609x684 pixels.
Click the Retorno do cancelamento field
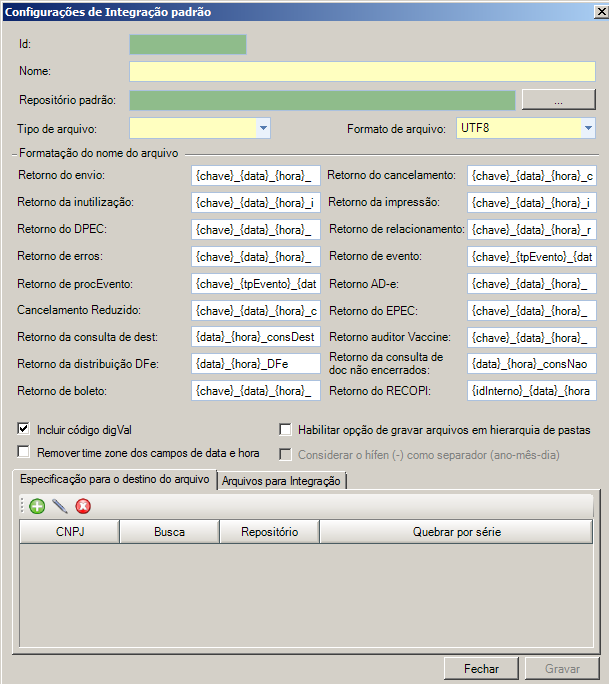pos(531,175)
